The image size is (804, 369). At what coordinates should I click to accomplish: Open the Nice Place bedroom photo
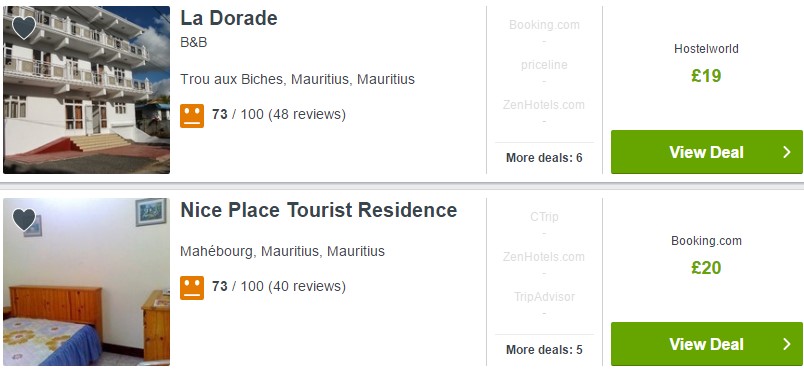coord(86,282)
